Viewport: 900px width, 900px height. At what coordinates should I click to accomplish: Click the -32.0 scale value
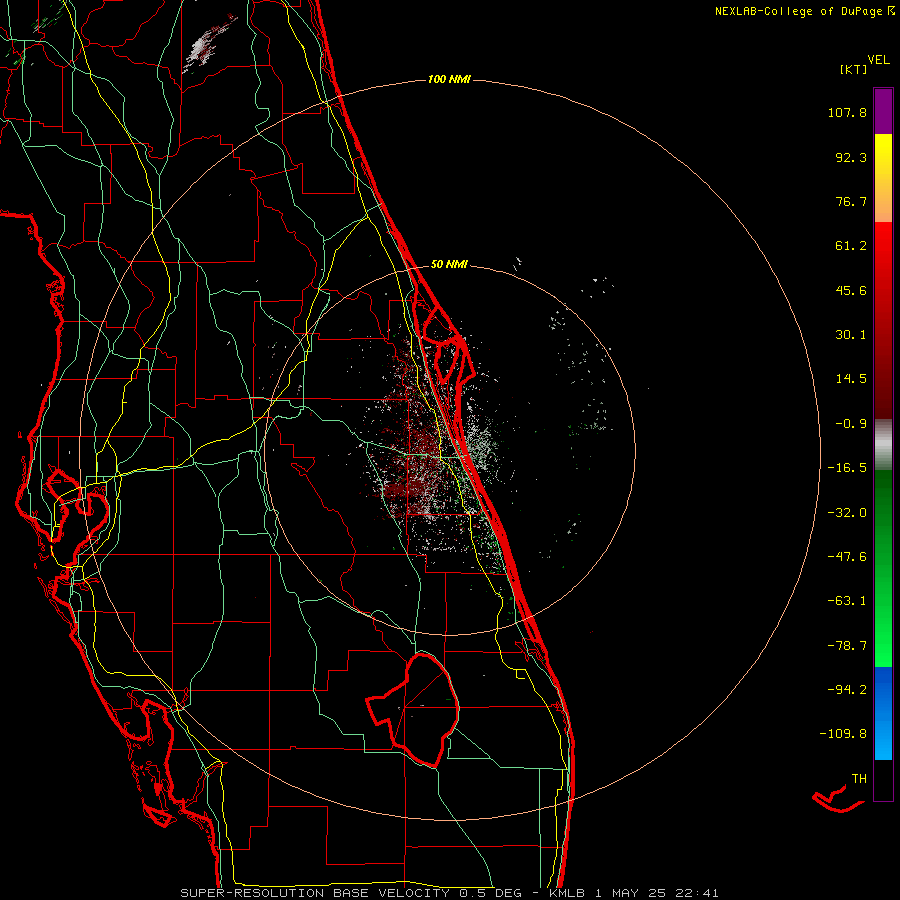tap(847, 513)
